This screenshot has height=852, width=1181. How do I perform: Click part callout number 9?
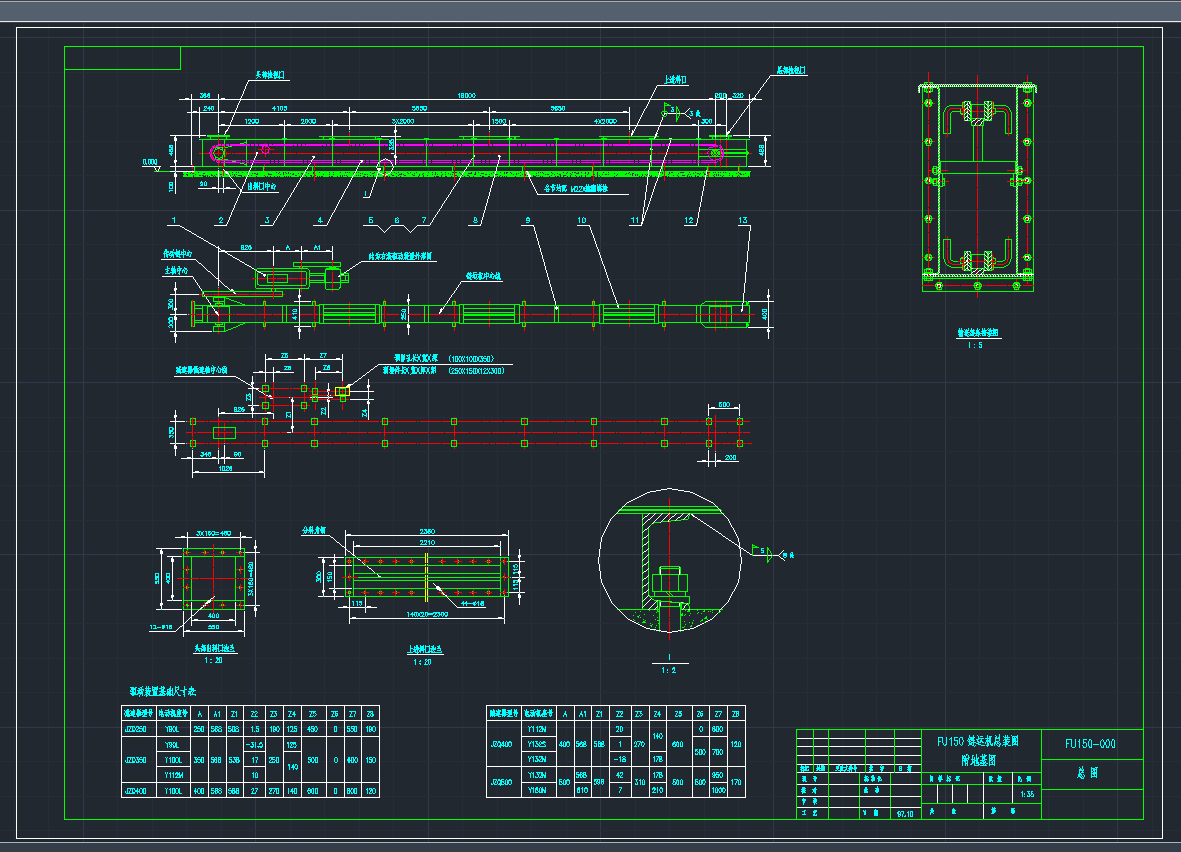528,220
